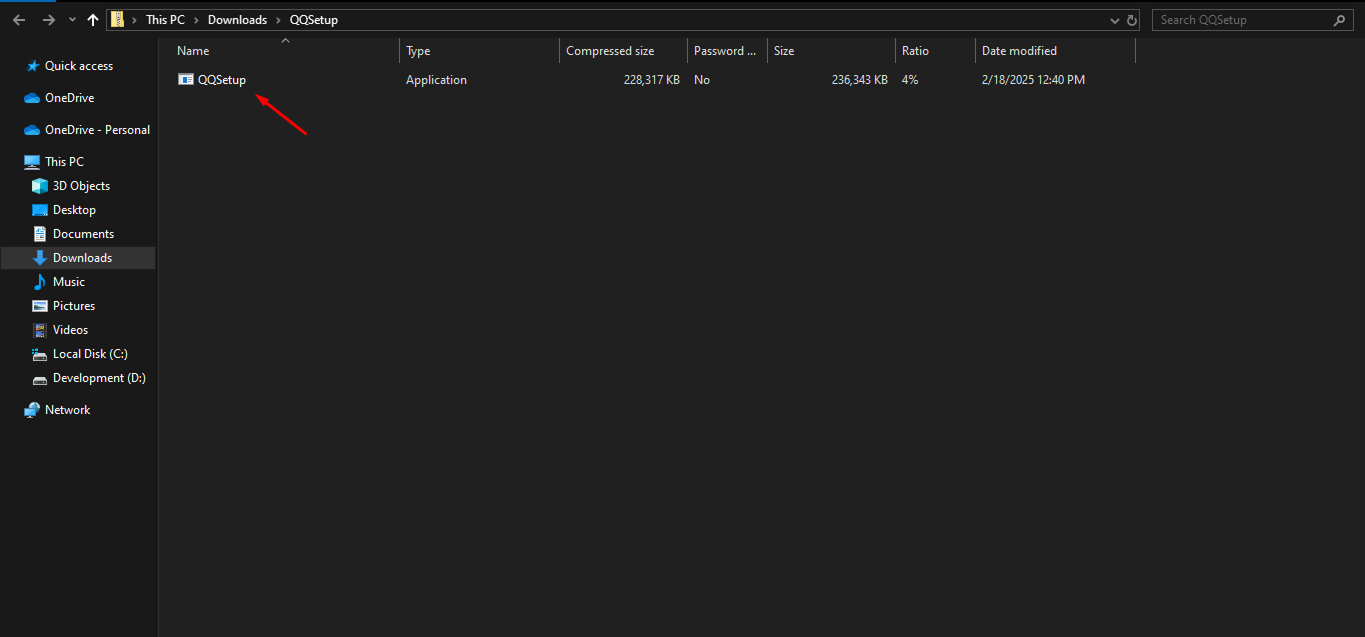The image size is (1365, 637).
Task: Open Quick access in the sidebar
Action: point(79,66)
